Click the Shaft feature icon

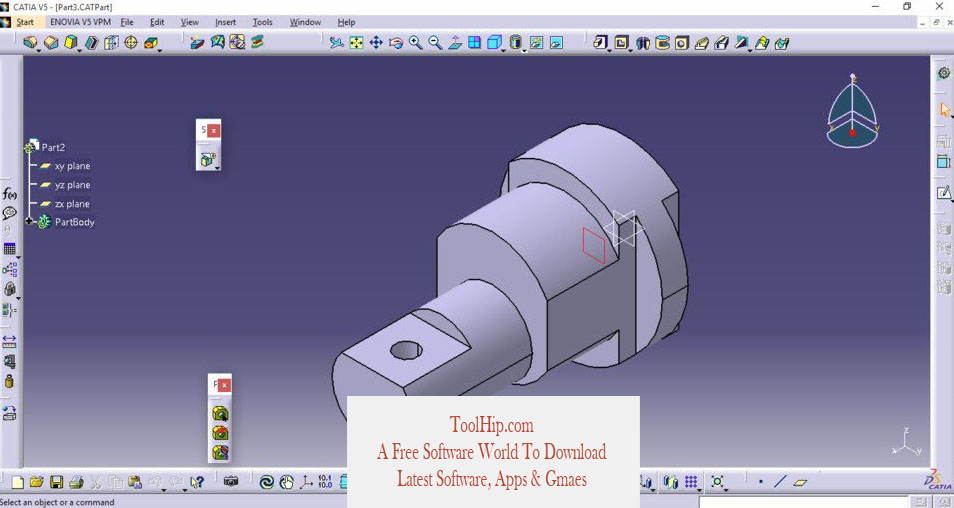[642, 43]
